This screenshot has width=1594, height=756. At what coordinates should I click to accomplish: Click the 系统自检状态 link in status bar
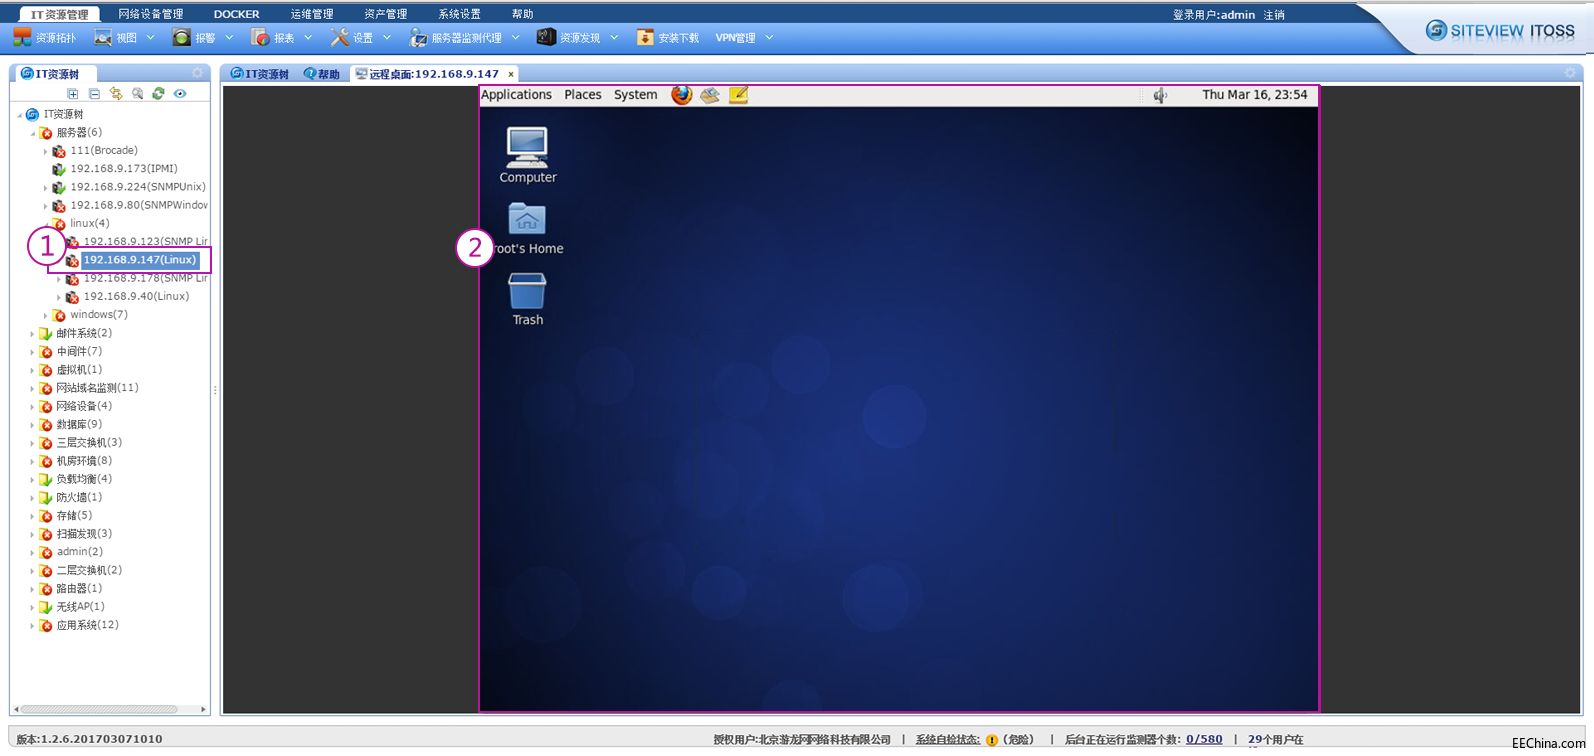947,740
